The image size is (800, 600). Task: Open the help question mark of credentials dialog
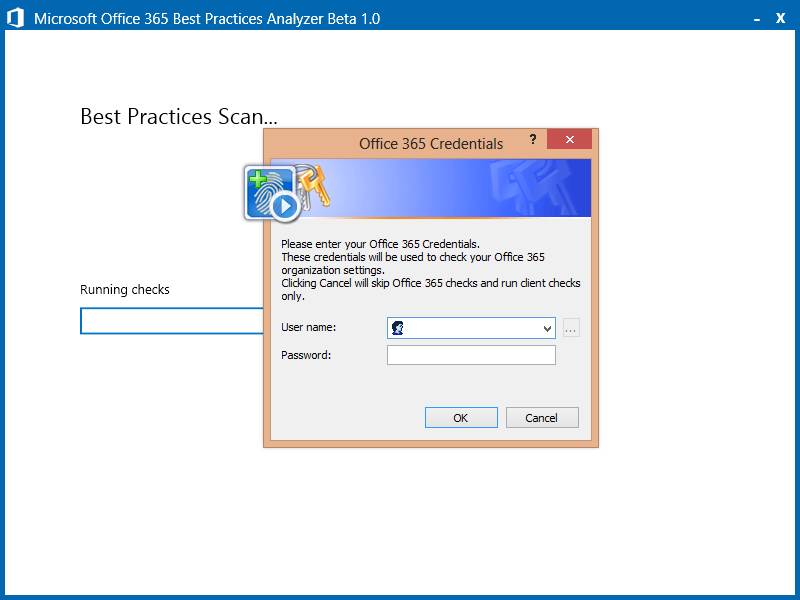pyautogui.click(x=533, y=139)
